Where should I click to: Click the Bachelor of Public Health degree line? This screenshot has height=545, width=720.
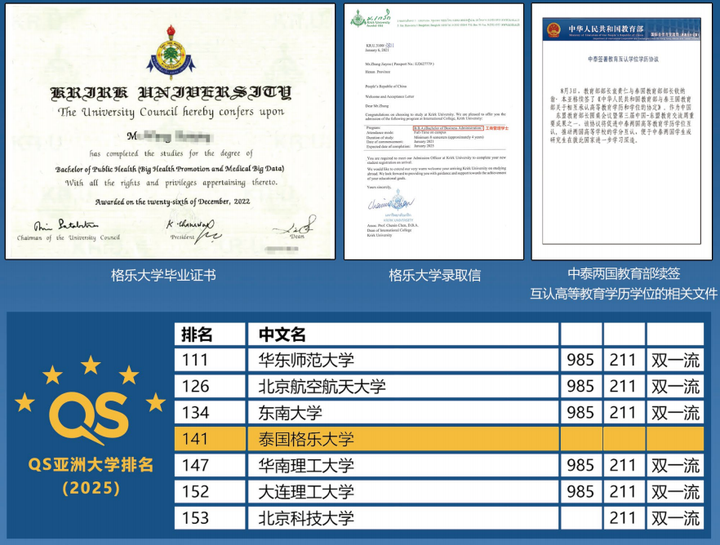tap(170, 169)
